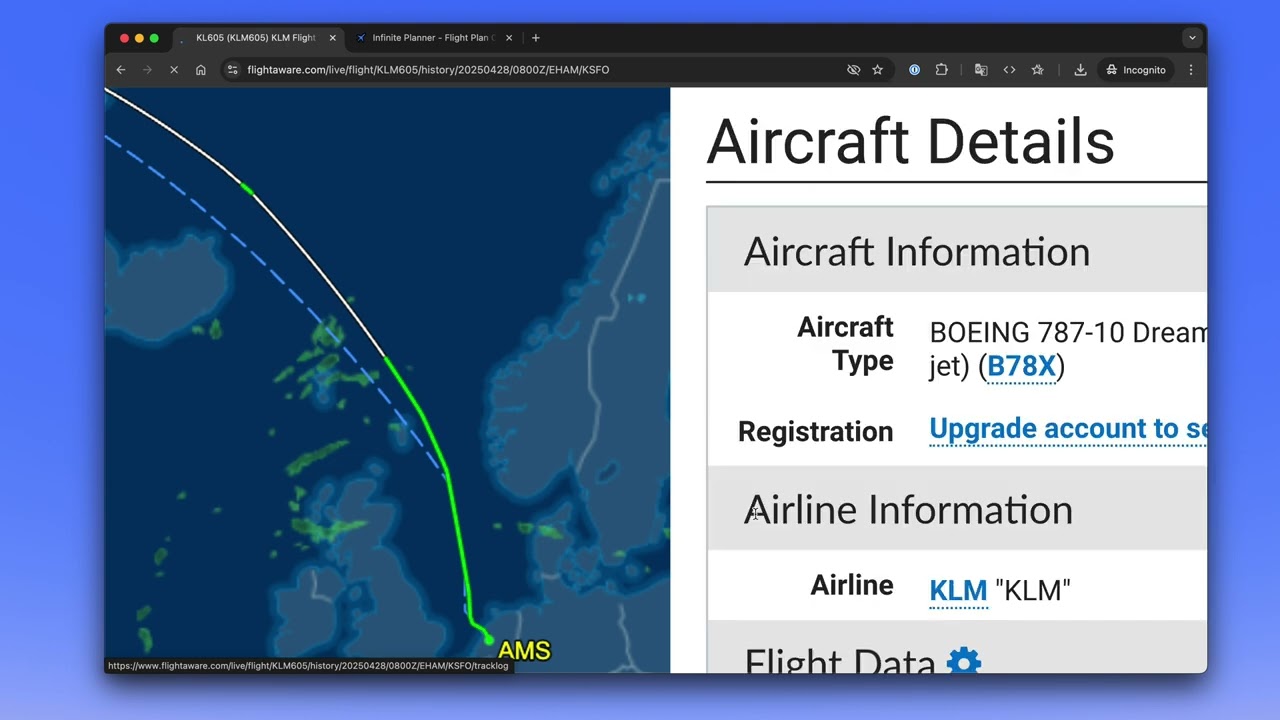Open the blue password manager extension icon
1280x720 pixels.
tap(914, 70)
